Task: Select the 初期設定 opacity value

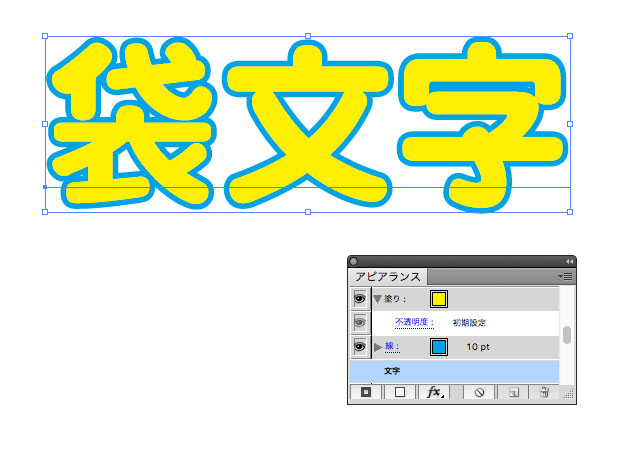Action: 469,323
